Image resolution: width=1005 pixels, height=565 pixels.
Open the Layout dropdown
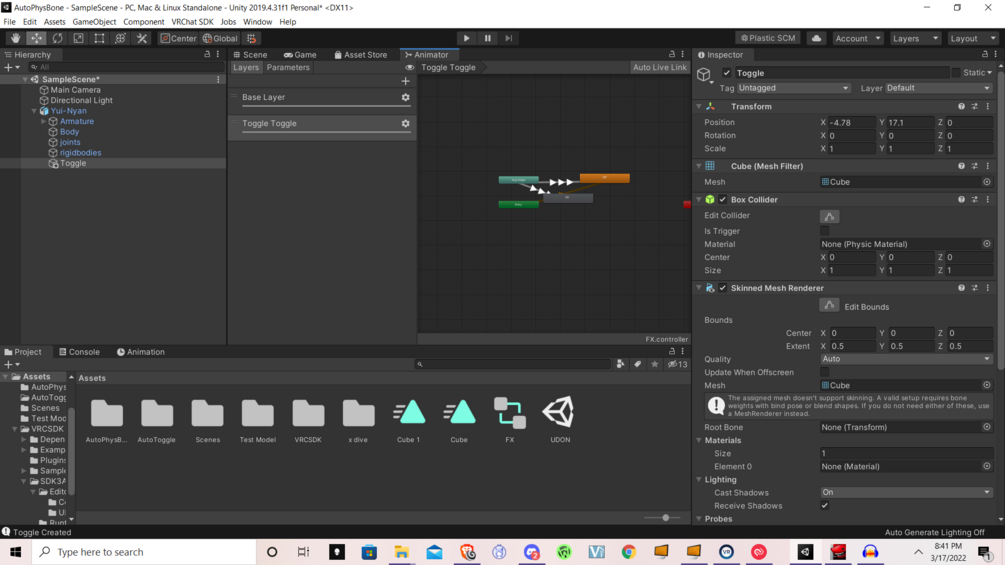pyautogui.click(x=972, y=38)
